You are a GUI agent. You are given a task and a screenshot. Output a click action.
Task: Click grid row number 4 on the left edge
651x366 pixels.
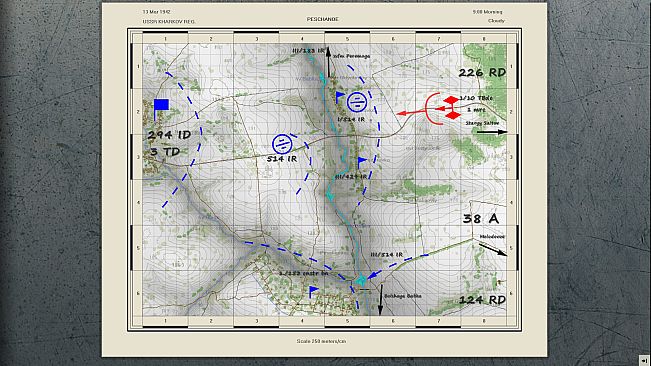pyautogui.click(x=138, y=203)
